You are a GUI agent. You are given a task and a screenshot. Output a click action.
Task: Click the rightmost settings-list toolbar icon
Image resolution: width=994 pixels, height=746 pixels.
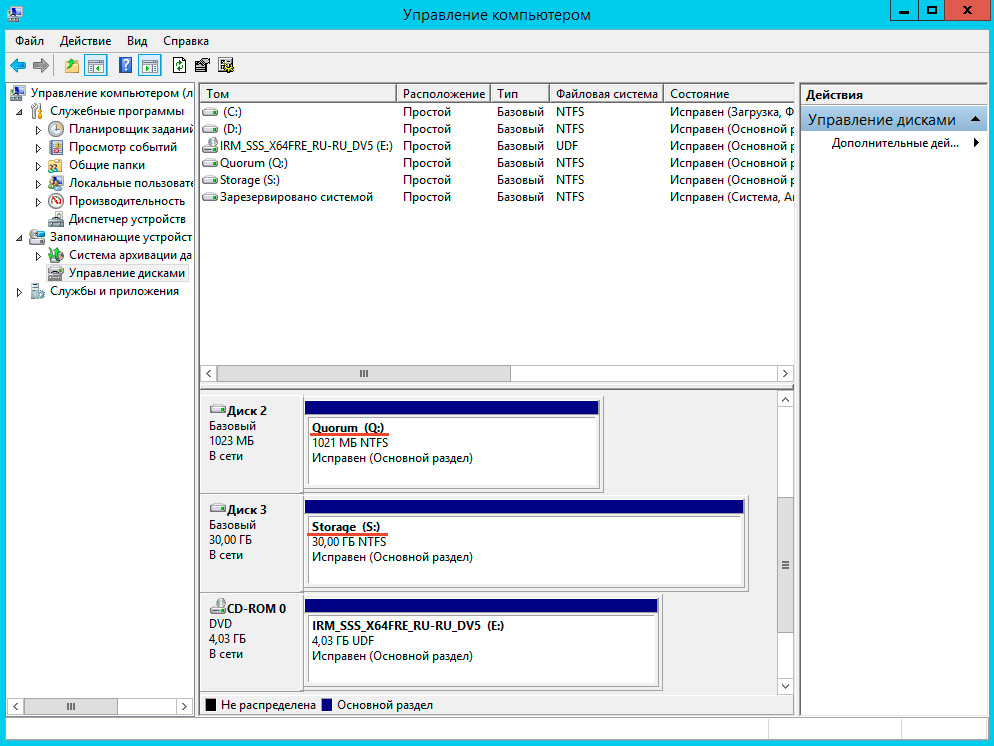[x=226, y=66]
